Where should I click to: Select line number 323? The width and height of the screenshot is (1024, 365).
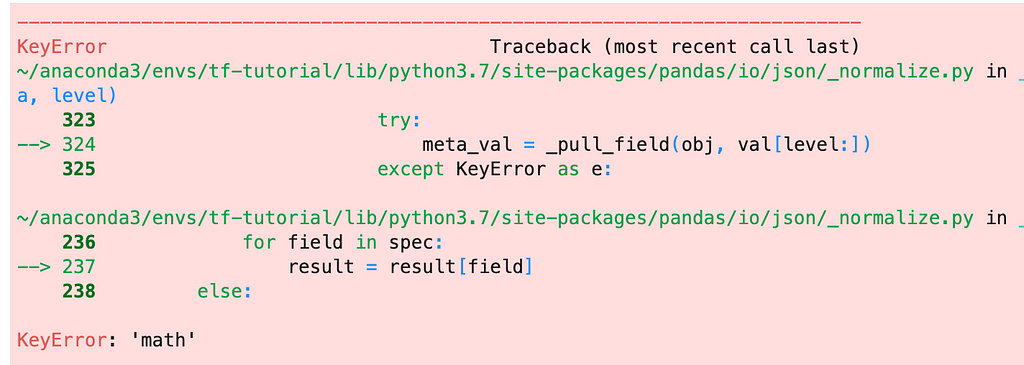[x=78, y=120]
